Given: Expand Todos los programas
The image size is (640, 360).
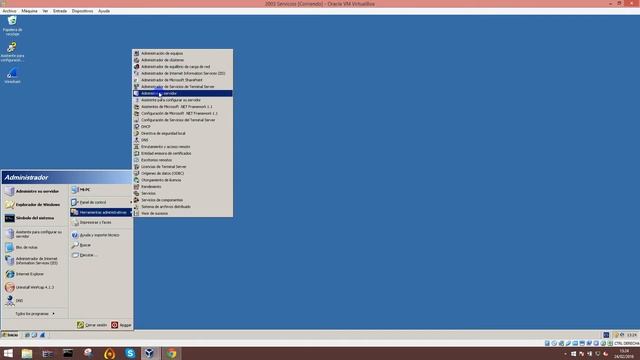Looking at the screenshot, I should (x=35, y=314).
